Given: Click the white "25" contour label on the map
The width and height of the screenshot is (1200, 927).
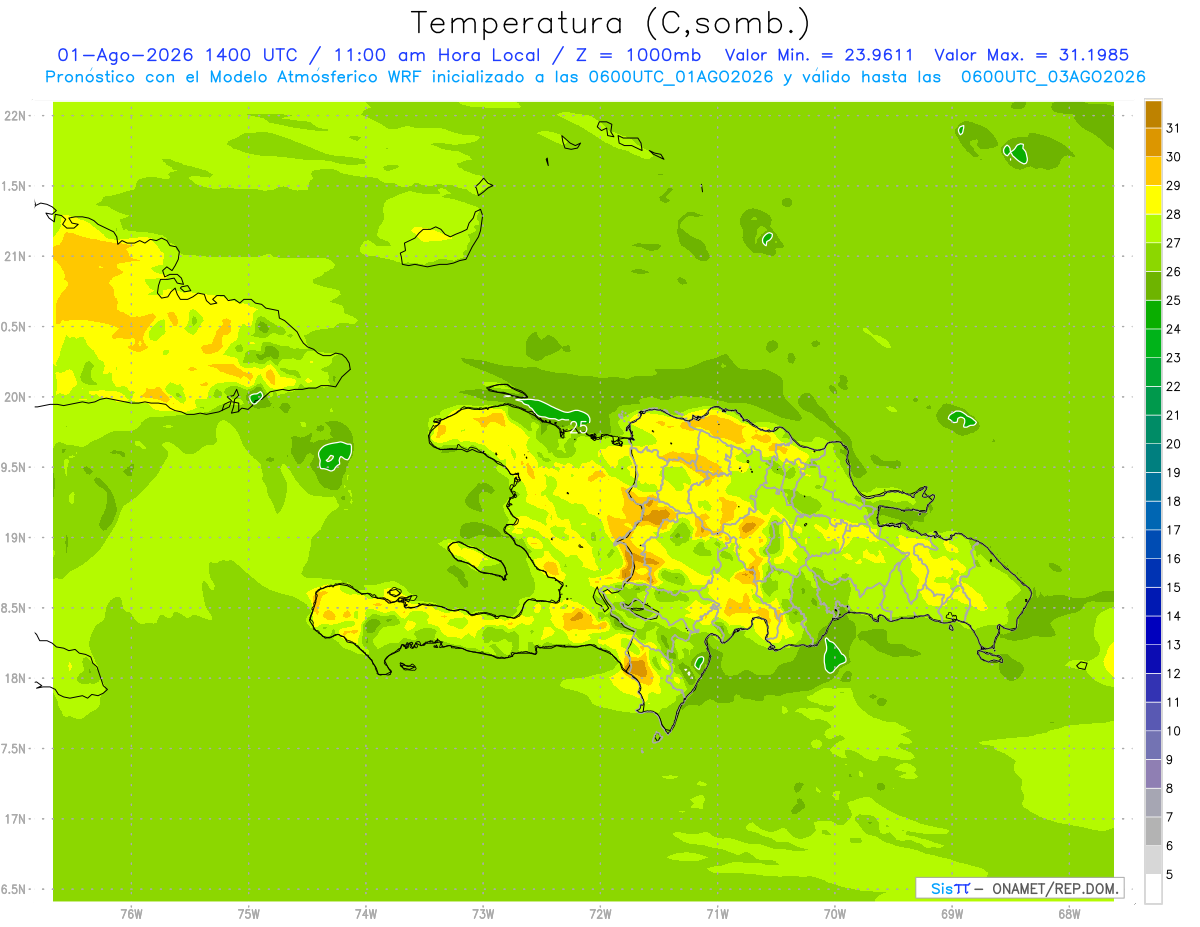Looking at the screenshot, I should [x=578, y=427].
